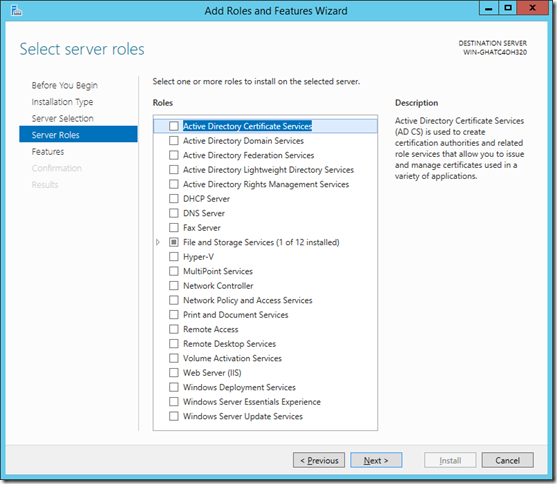Check the DHCP Server checkbox

click(174, 199)
